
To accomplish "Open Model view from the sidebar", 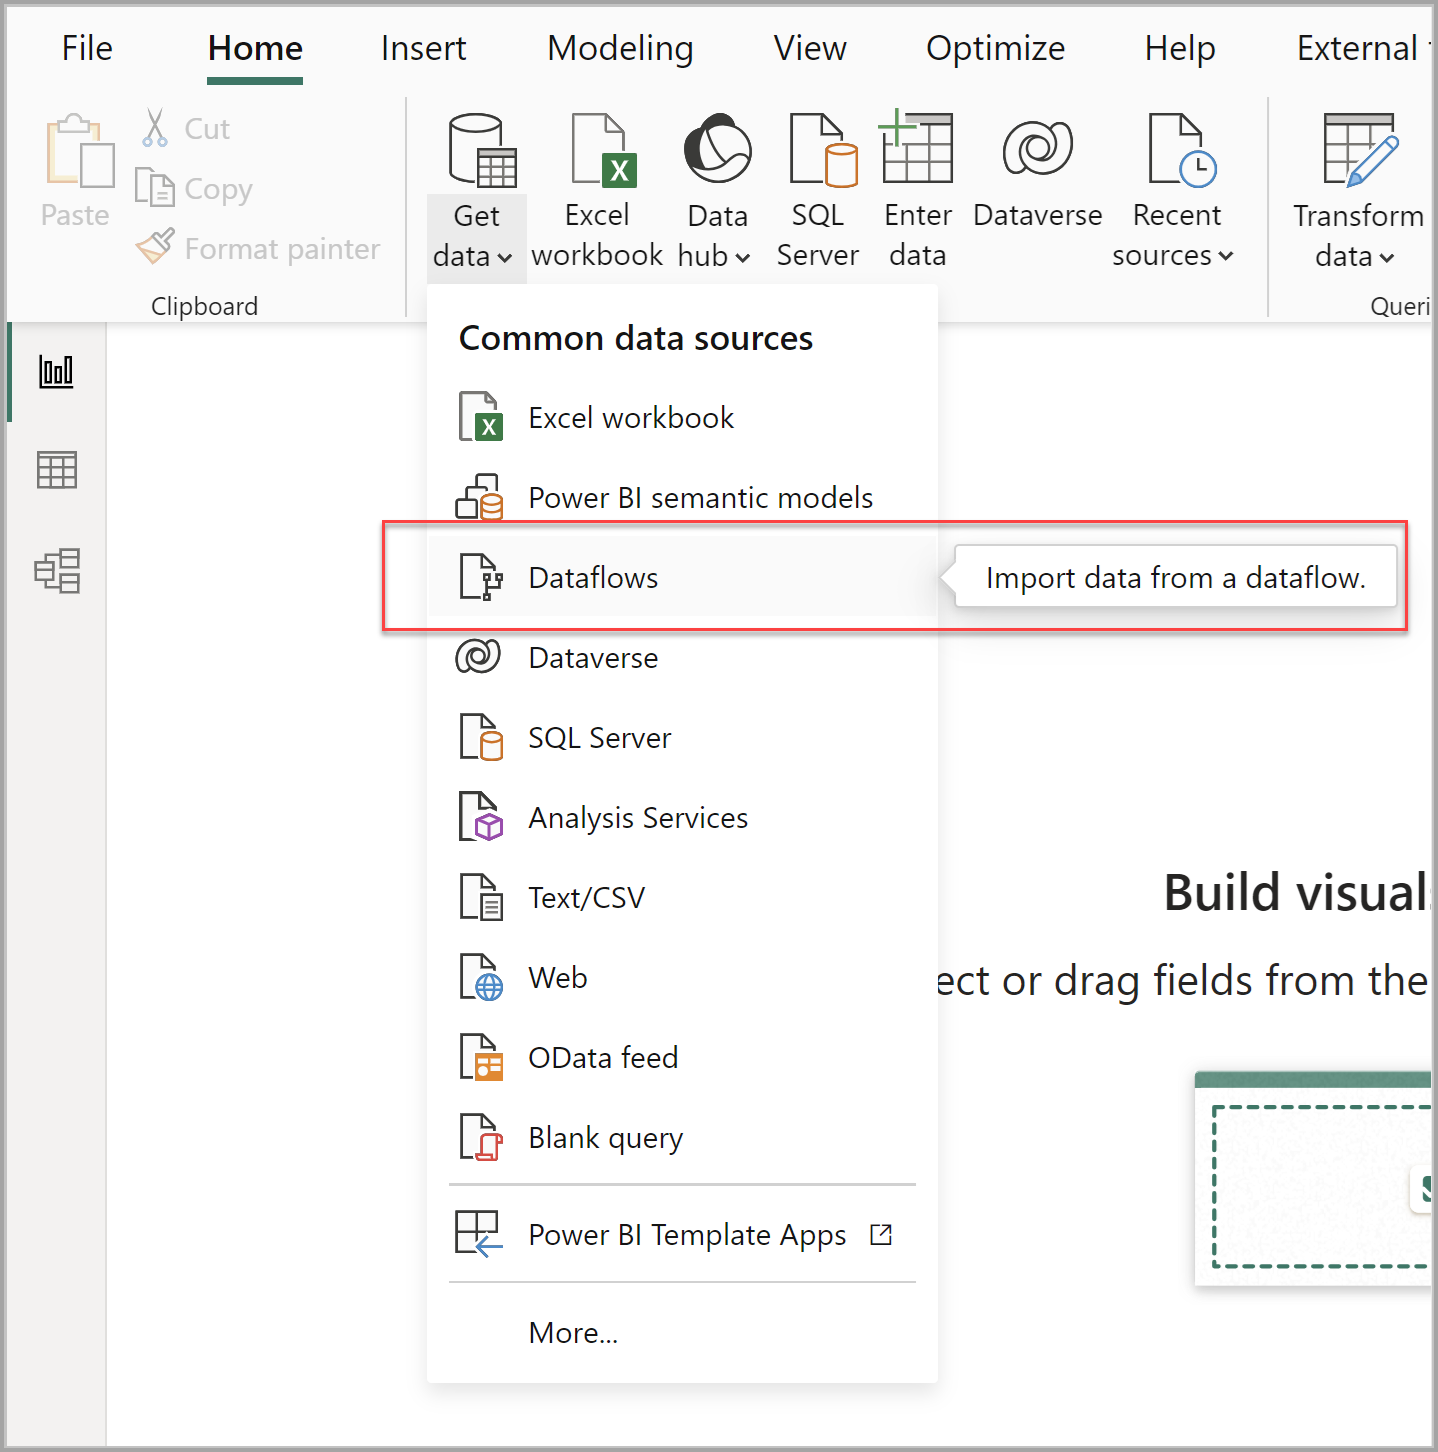I will click(56, 570).
